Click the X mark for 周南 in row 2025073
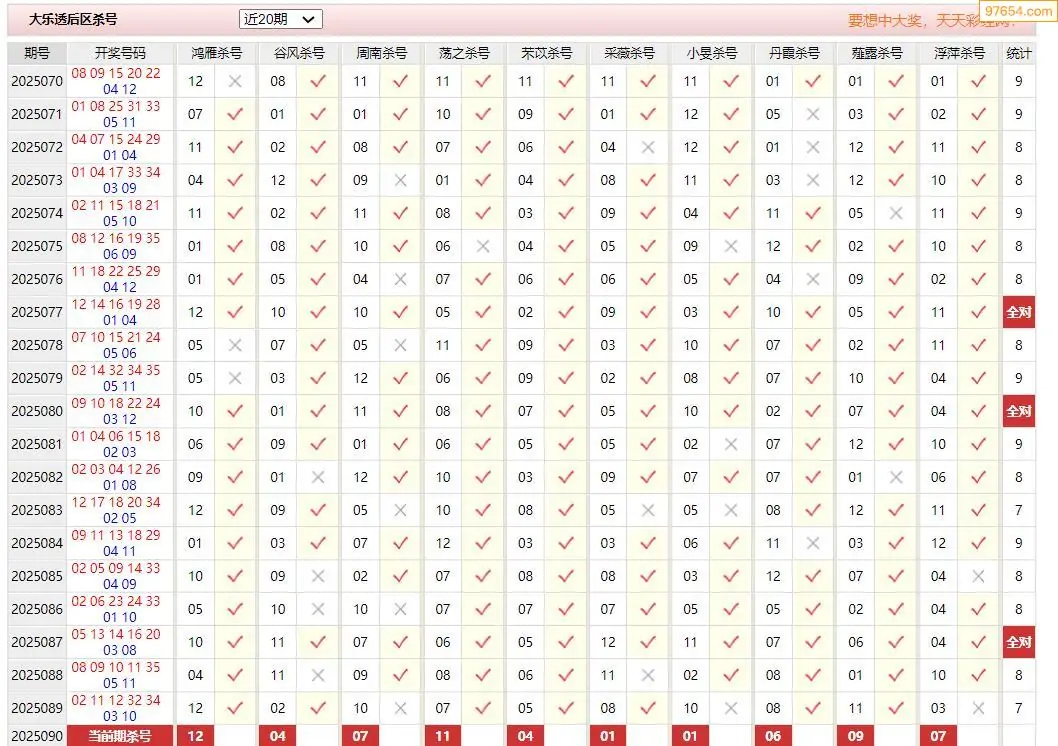Viewport: 1058px width, 746px height. pyautogui.click(x=400, y=181)
